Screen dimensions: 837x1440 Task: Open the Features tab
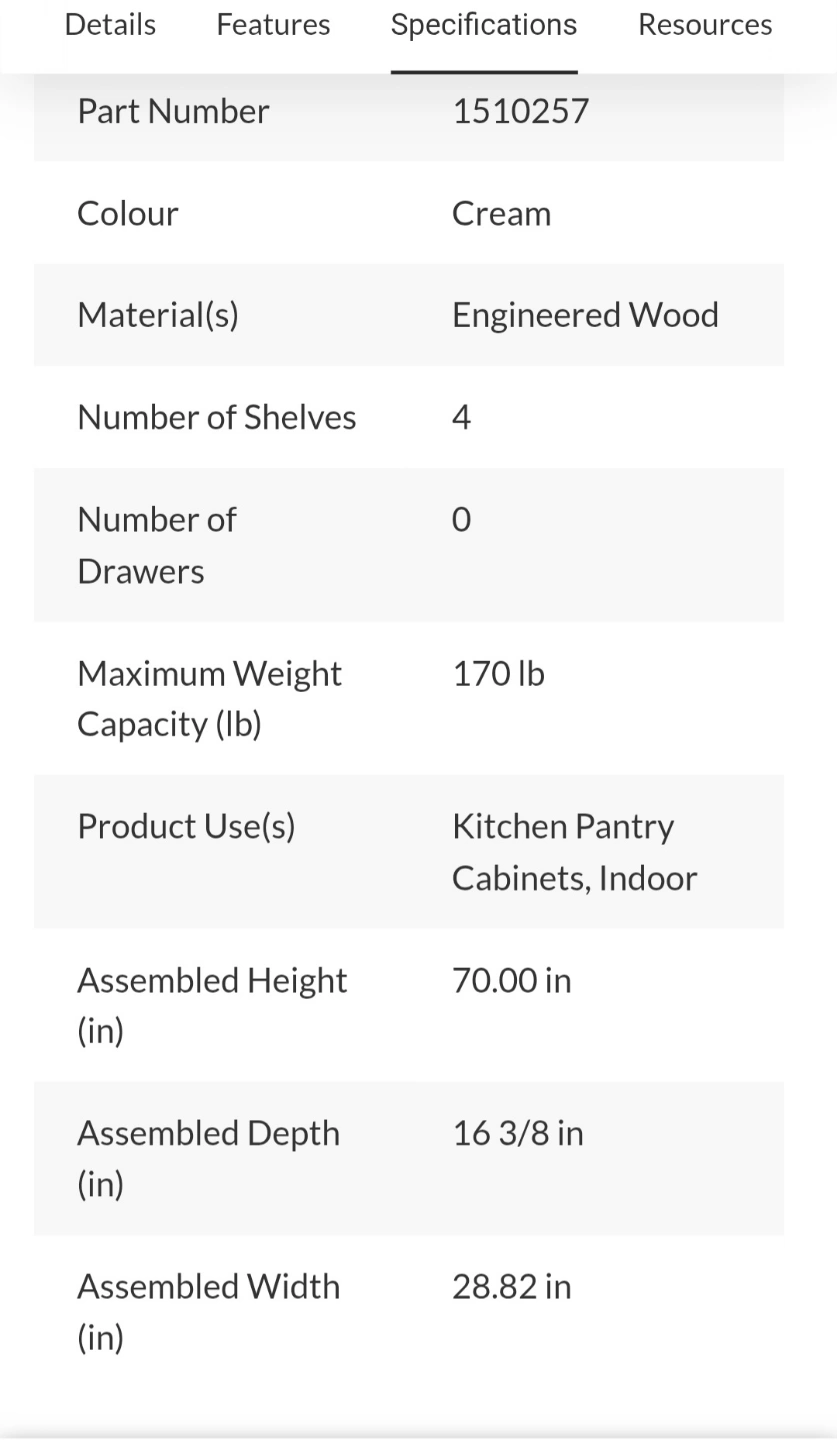[x=273, y=24]
